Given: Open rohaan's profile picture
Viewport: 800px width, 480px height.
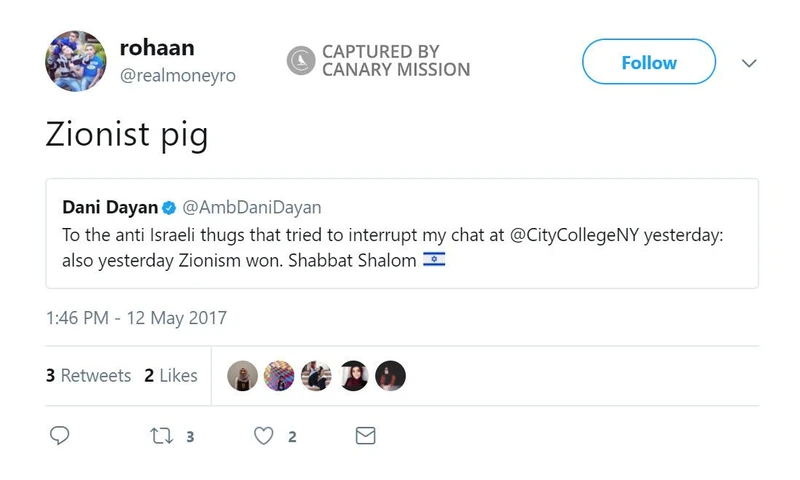Looking at the screenshot, I should (x=76, y=60).
